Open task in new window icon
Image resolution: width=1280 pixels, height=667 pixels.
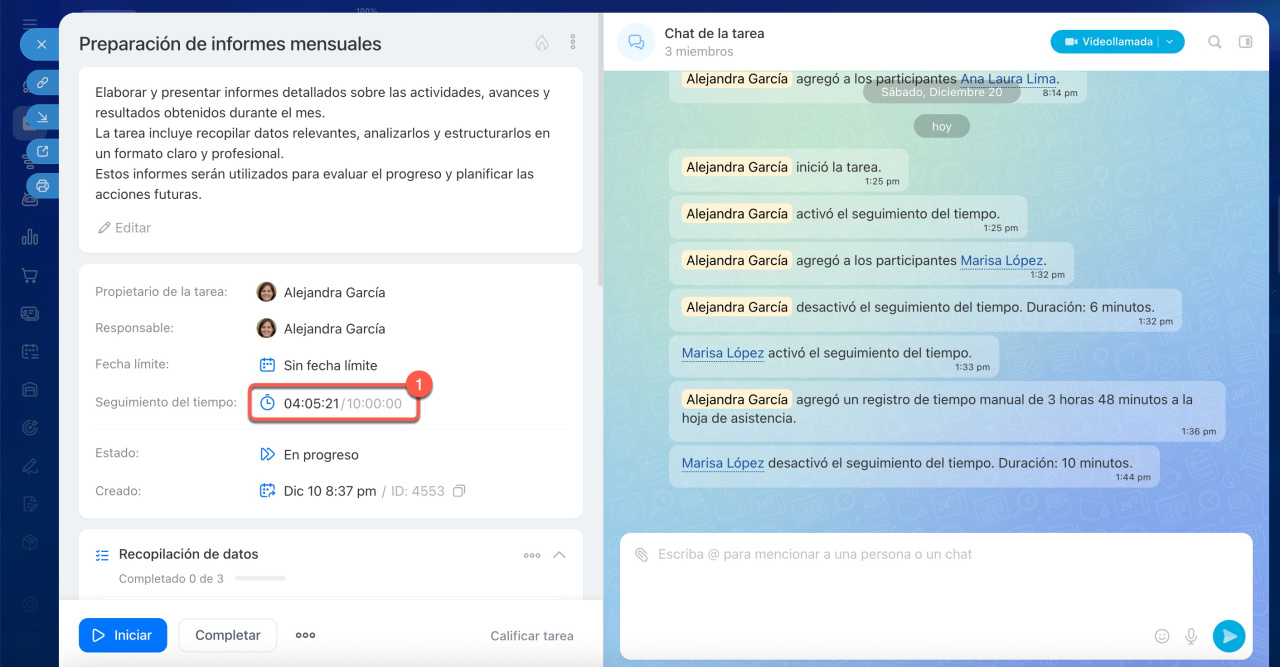coord(43,152)
